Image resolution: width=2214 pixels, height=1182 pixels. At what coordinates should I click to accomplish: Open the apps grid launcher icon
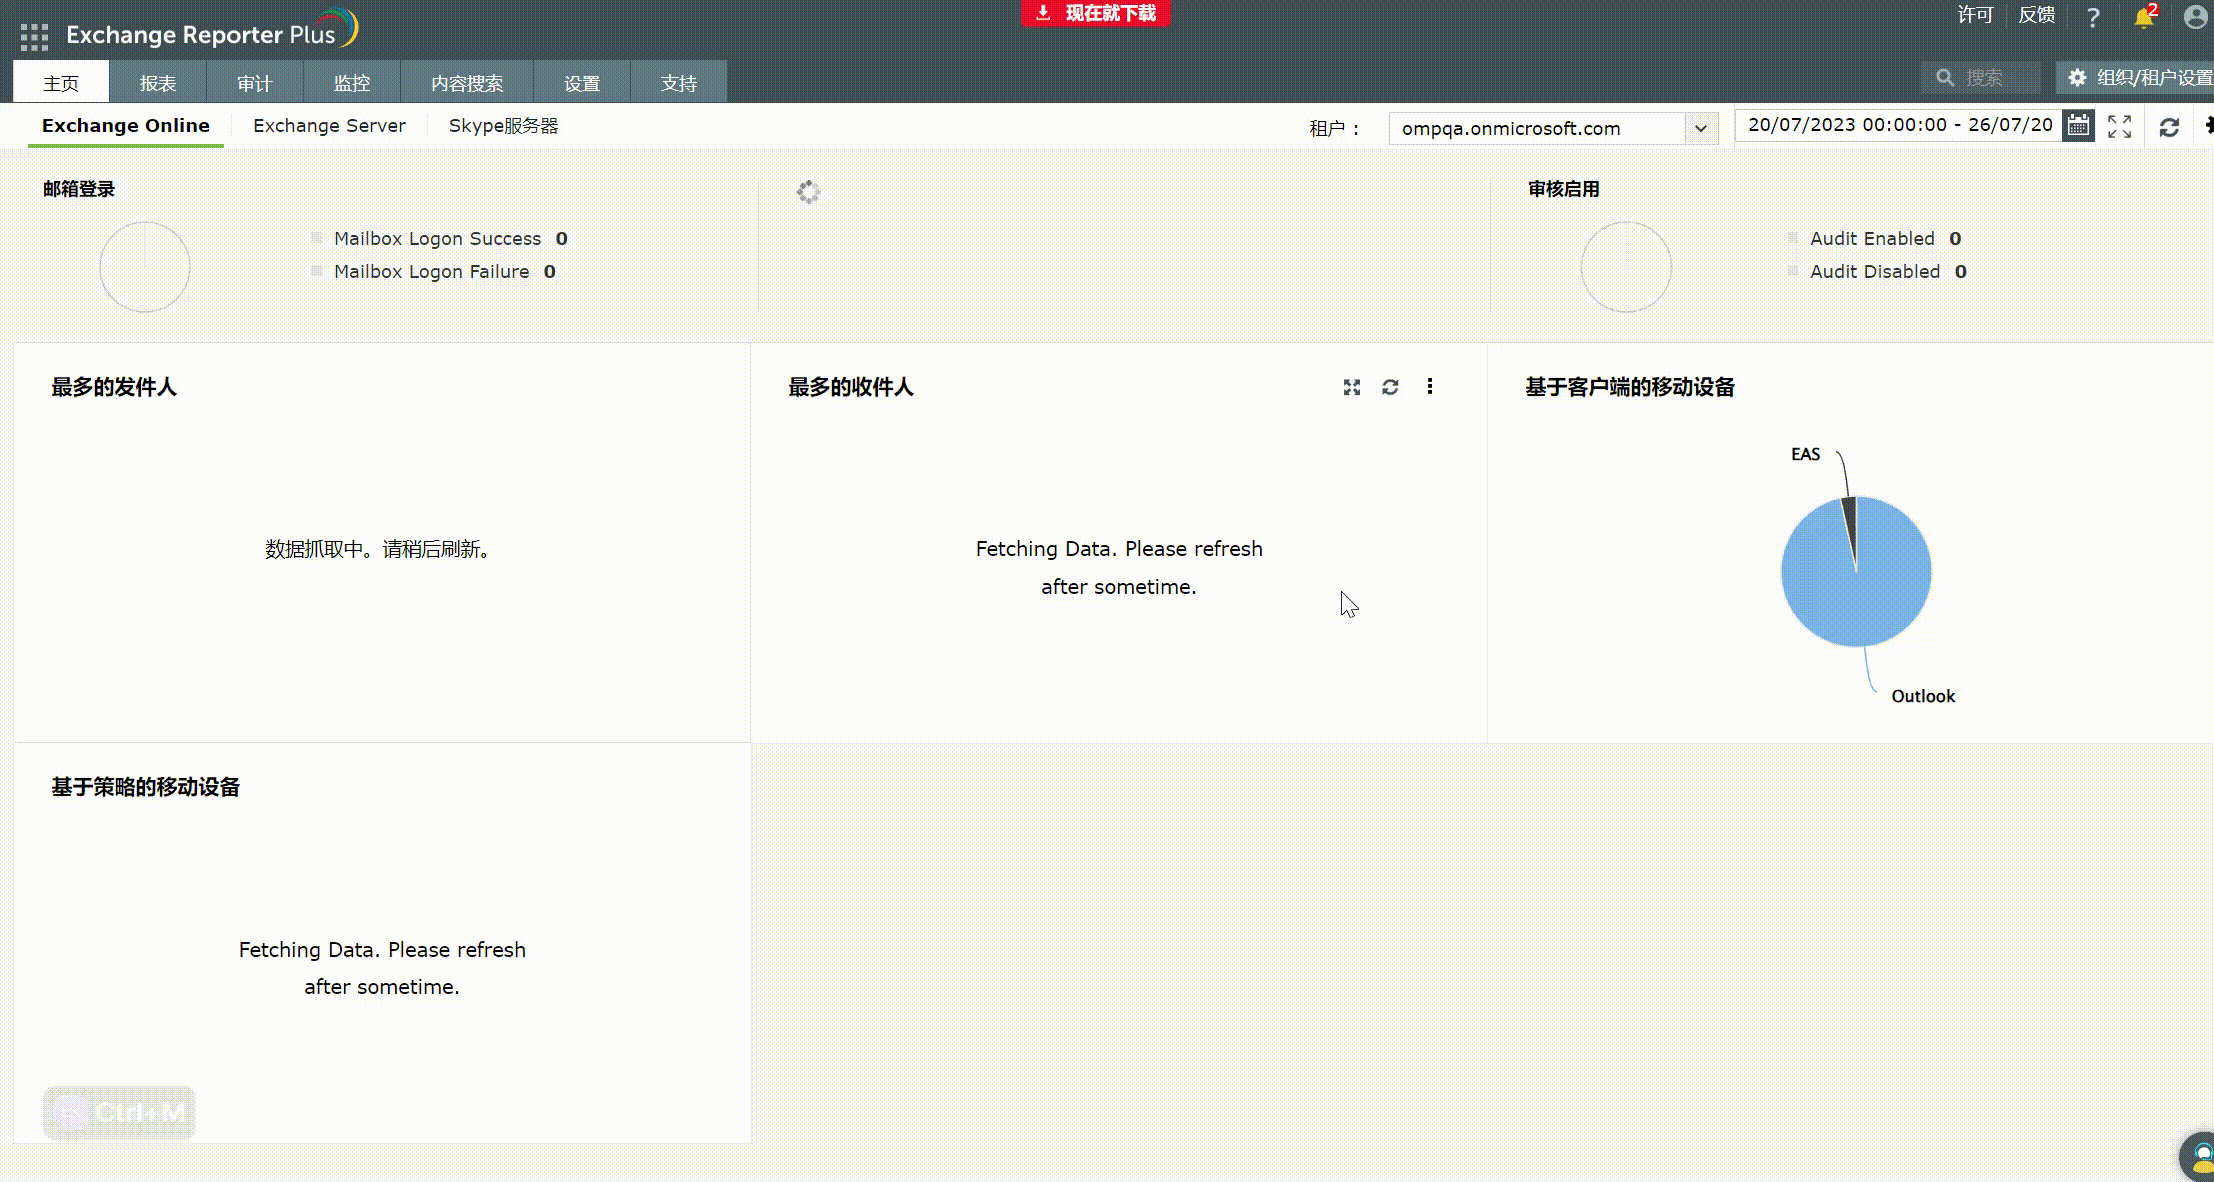tap(34, 37)
